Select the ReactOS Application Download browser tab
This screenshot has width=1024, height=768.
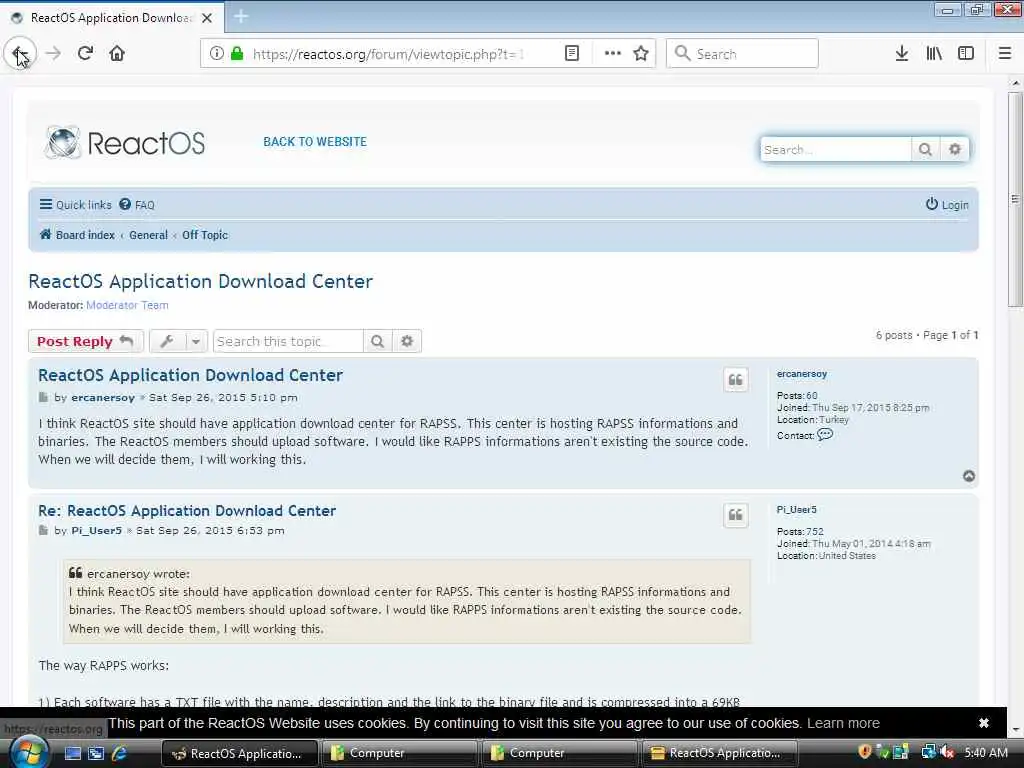pyautogui.click(x=112, y=18)
